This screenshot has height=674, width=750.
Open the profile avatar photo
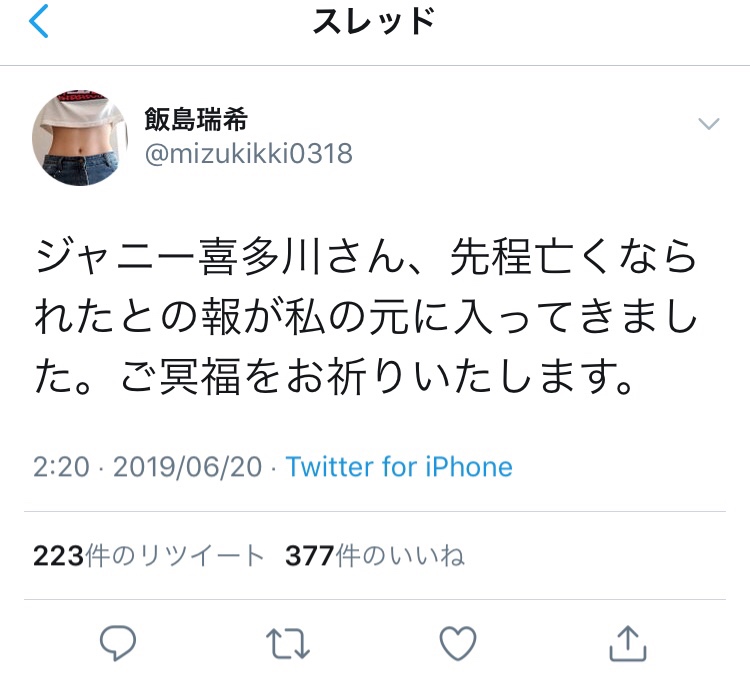79,137
